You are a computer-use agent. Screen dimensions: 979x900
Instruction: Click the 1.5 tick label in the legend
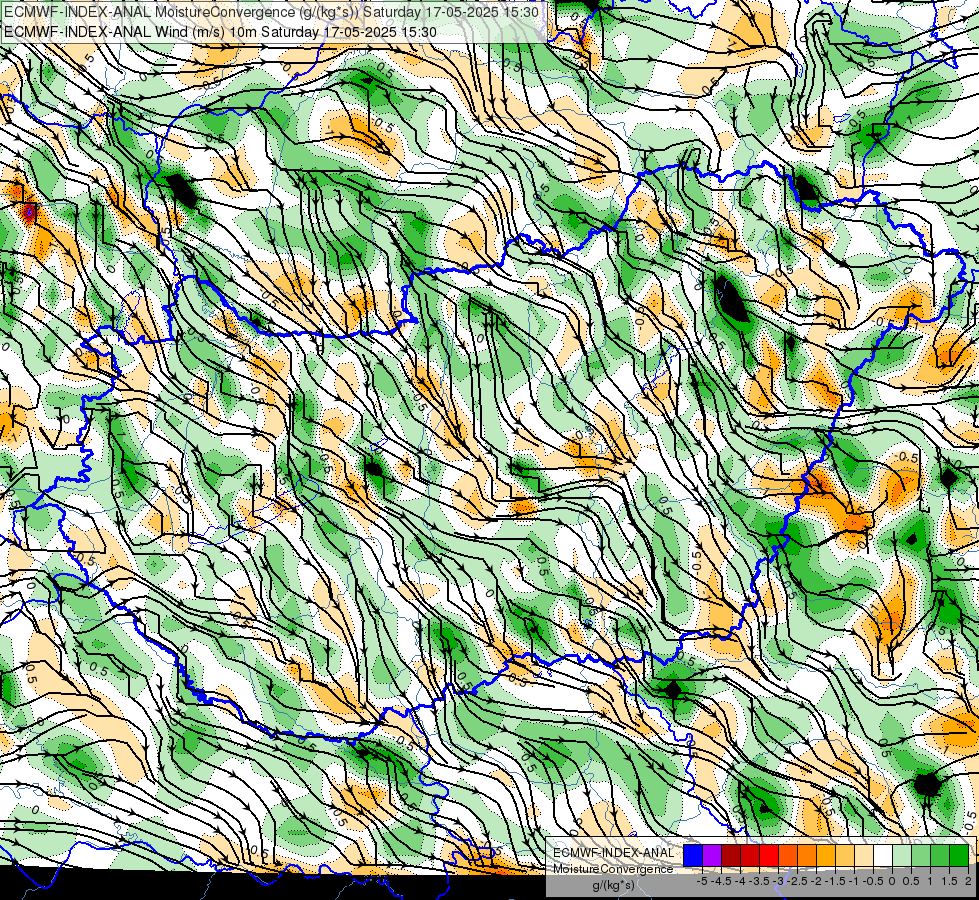point(948,881)
